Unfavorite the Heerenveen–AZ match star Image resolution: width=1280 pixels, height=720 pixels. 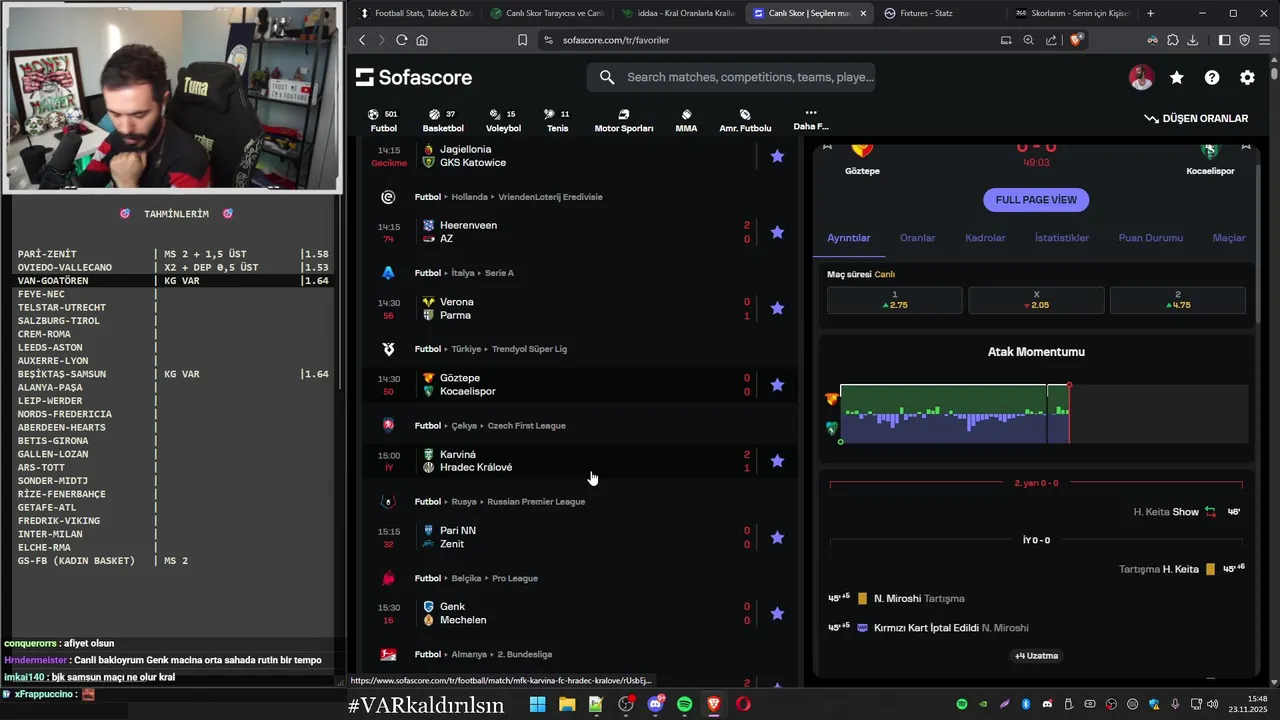777,232
